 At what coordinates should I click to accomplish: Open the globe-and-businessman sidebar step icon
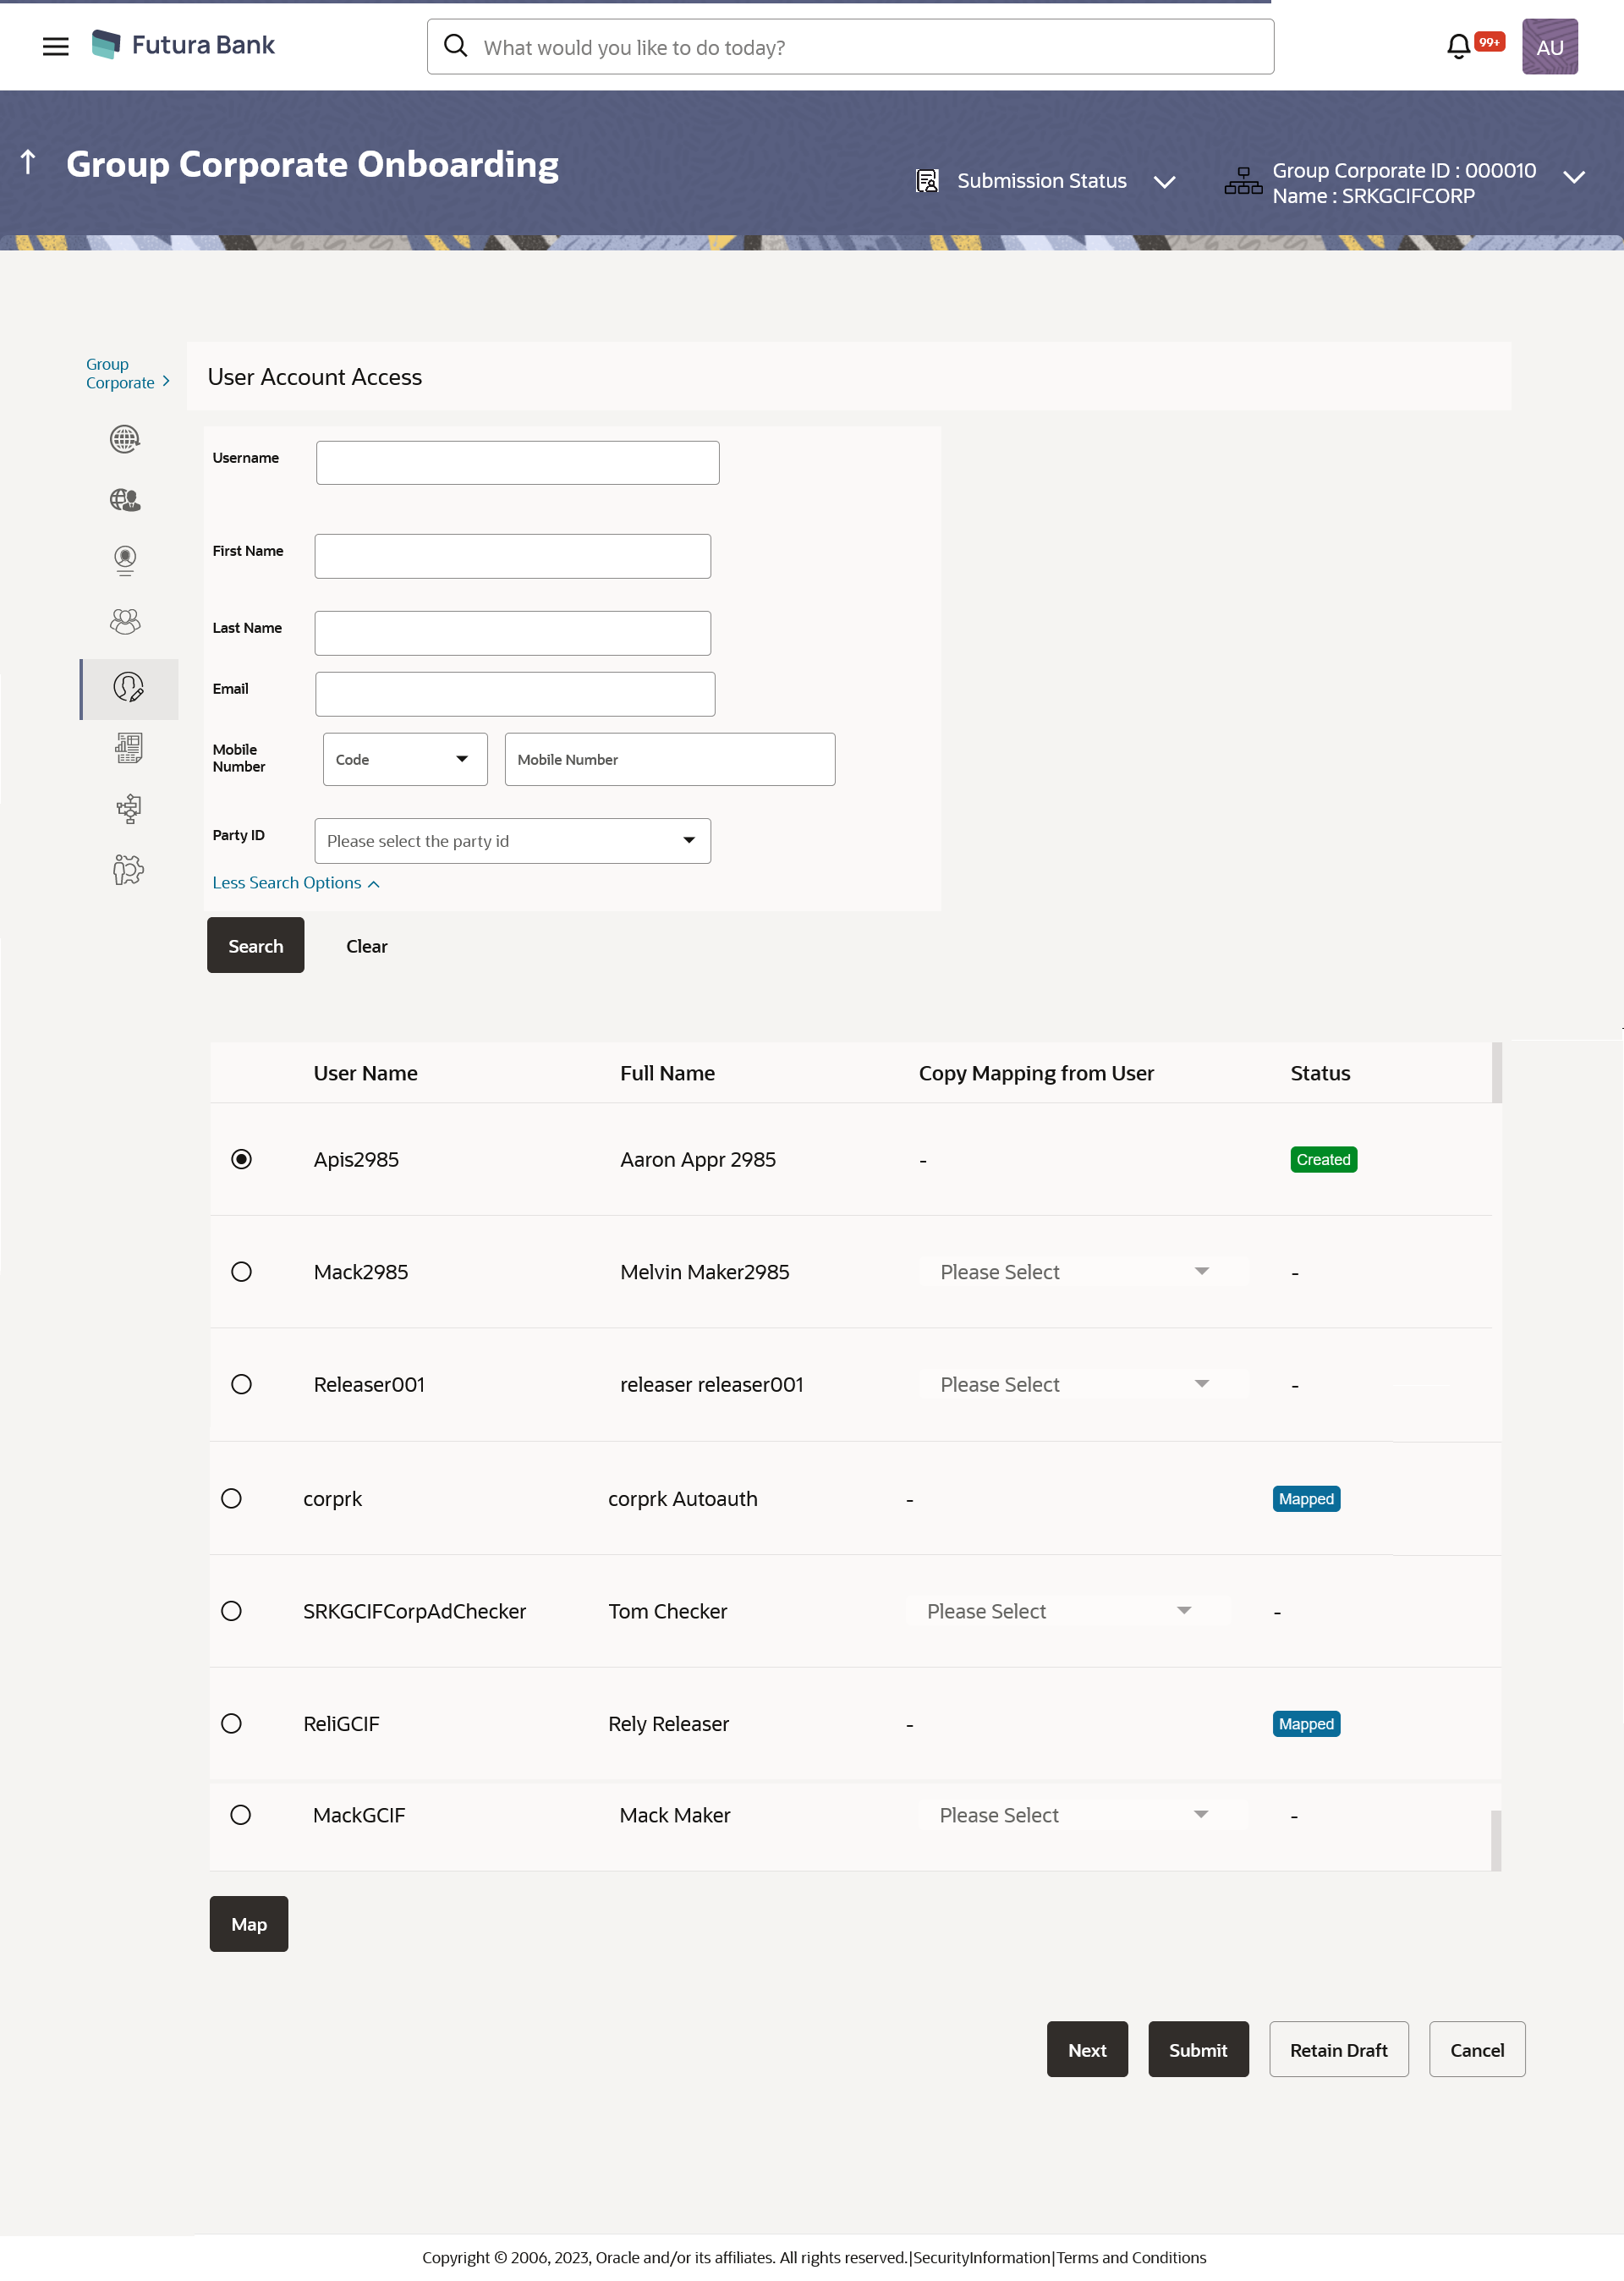pyautogui.click(x=125, y=499)
